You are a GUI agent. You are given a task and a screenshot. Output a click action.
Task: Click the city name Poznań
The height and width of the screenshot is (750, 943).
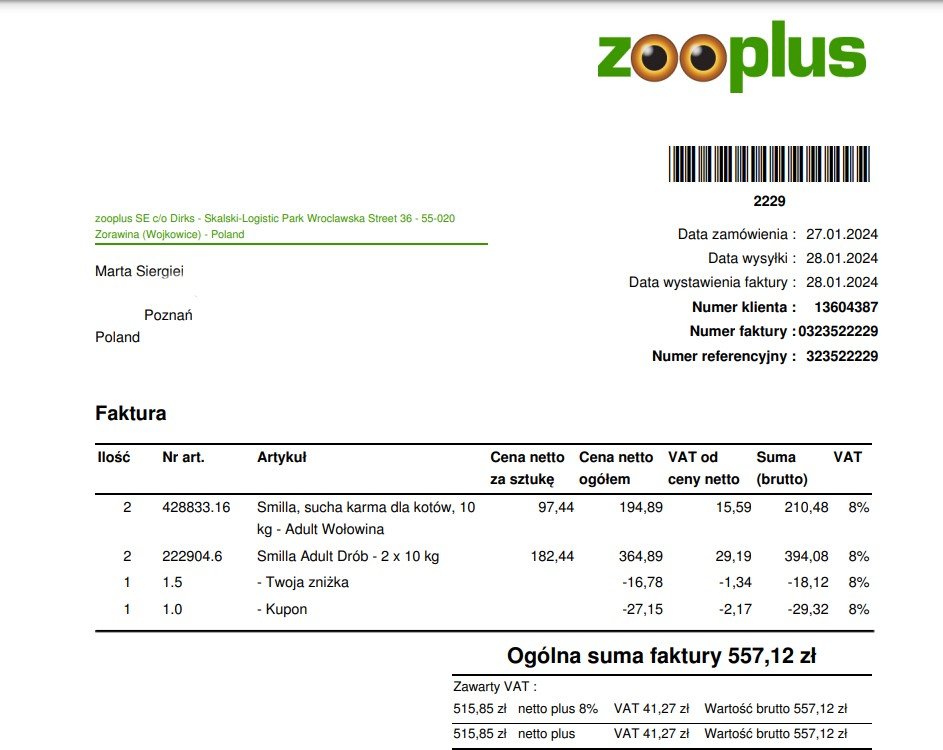pos(168,315)
